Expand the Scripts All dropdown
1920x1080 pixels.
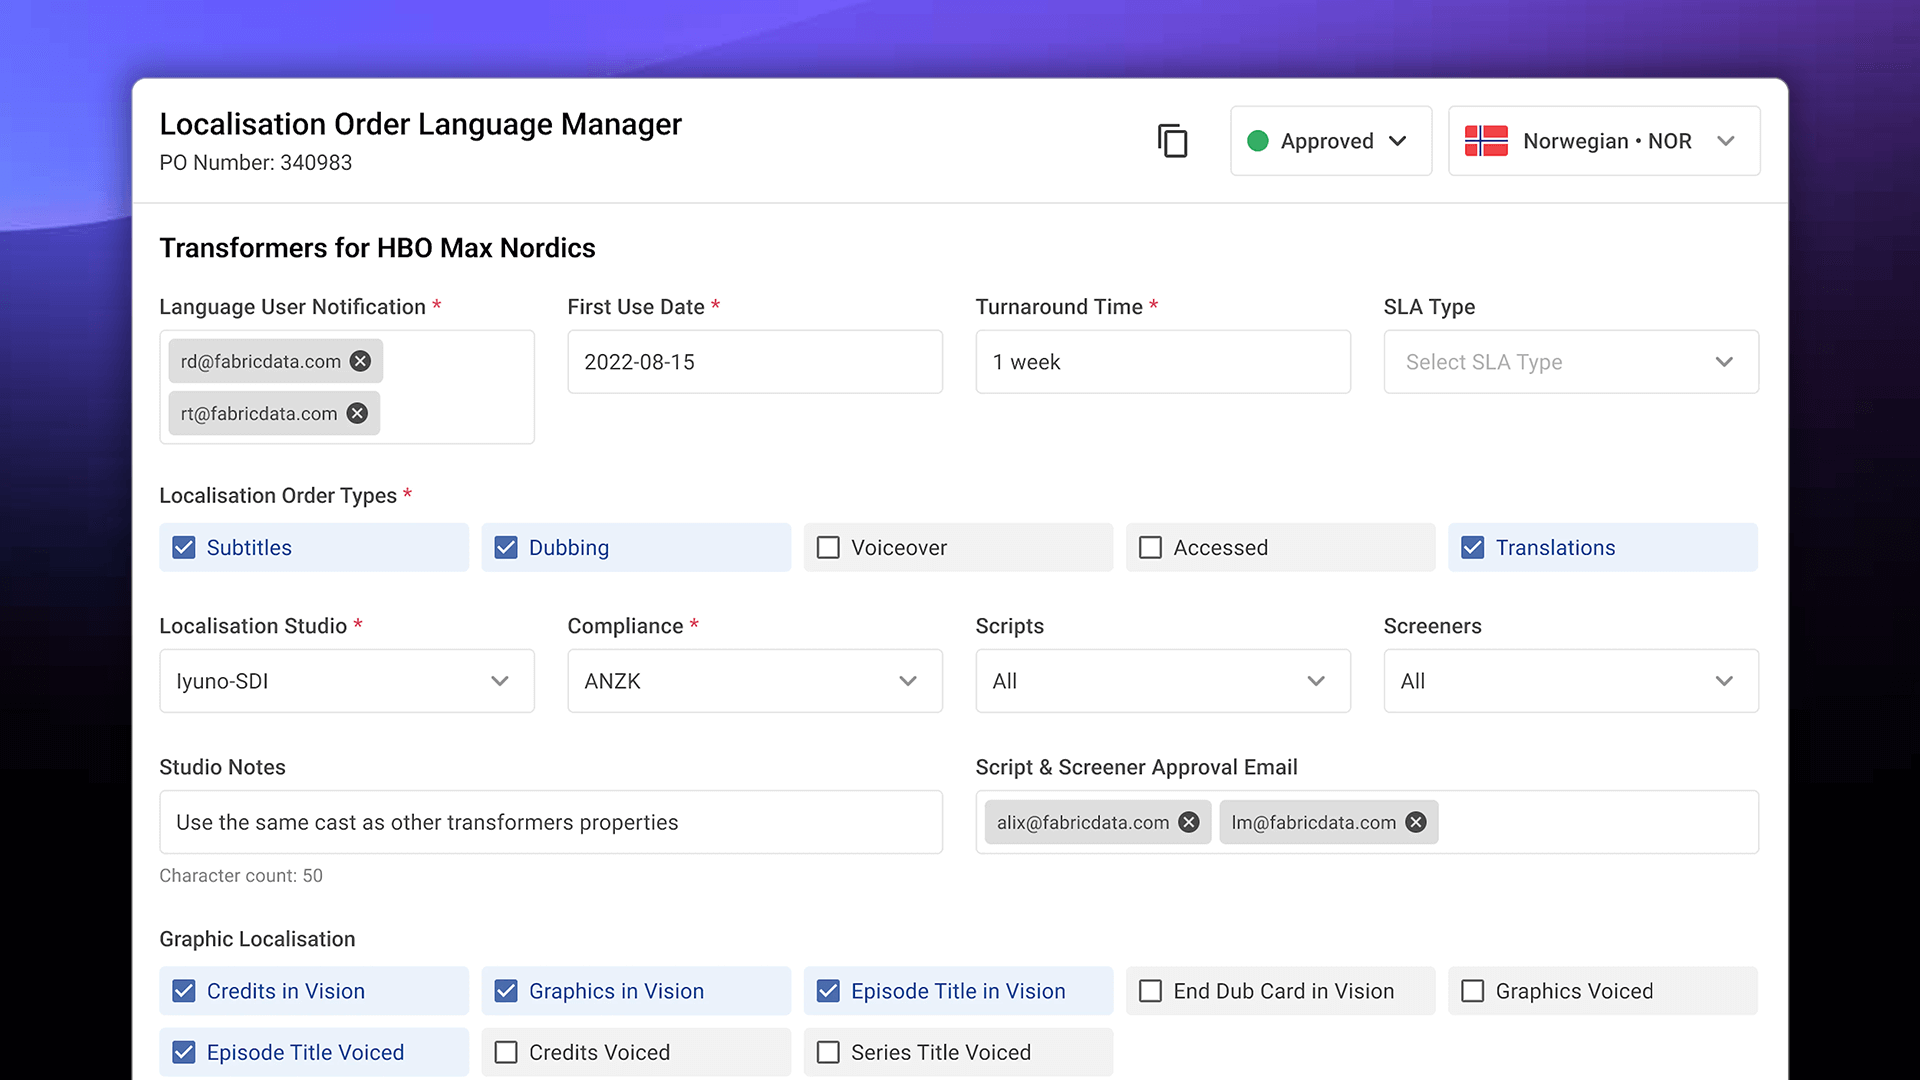click(x=1163, y=681)
